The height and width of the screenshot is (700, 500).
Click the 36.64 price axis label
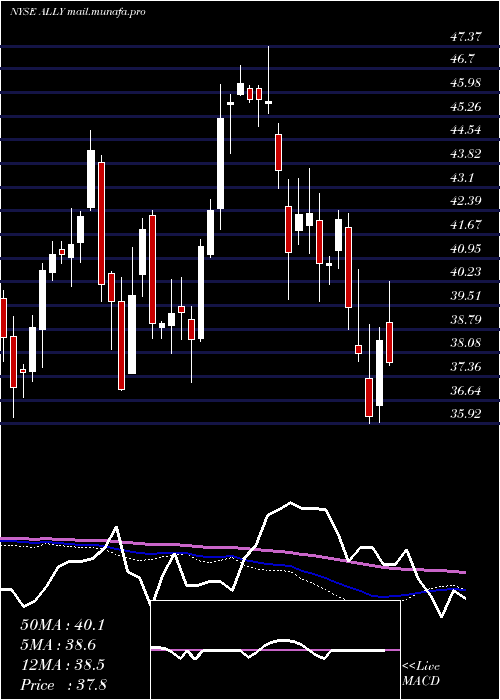(x=466, y=391)
